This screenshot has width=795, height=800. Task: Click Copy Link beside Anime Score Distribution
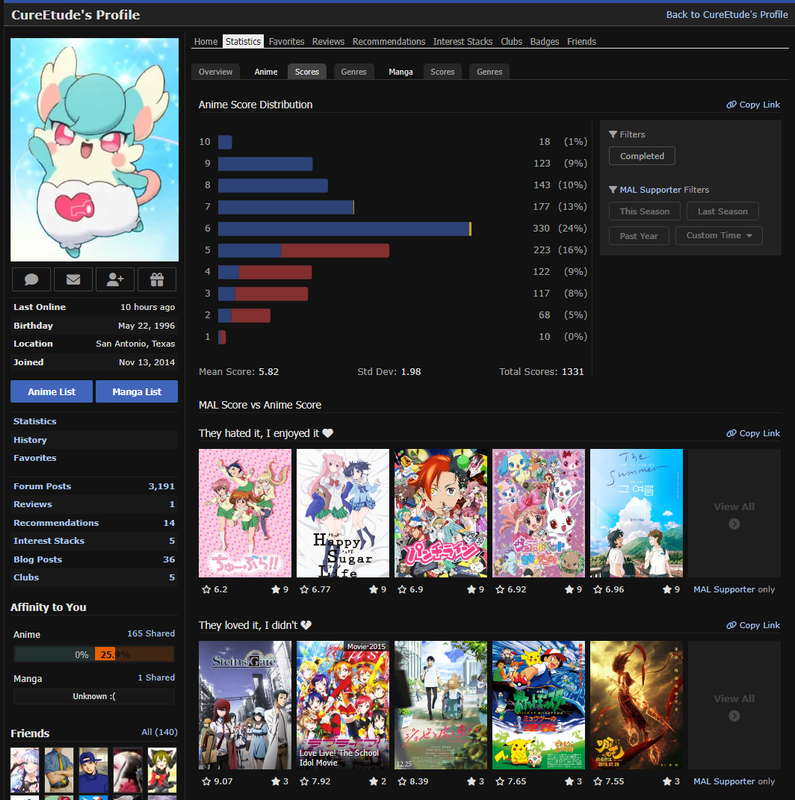(x=753, y=105)
